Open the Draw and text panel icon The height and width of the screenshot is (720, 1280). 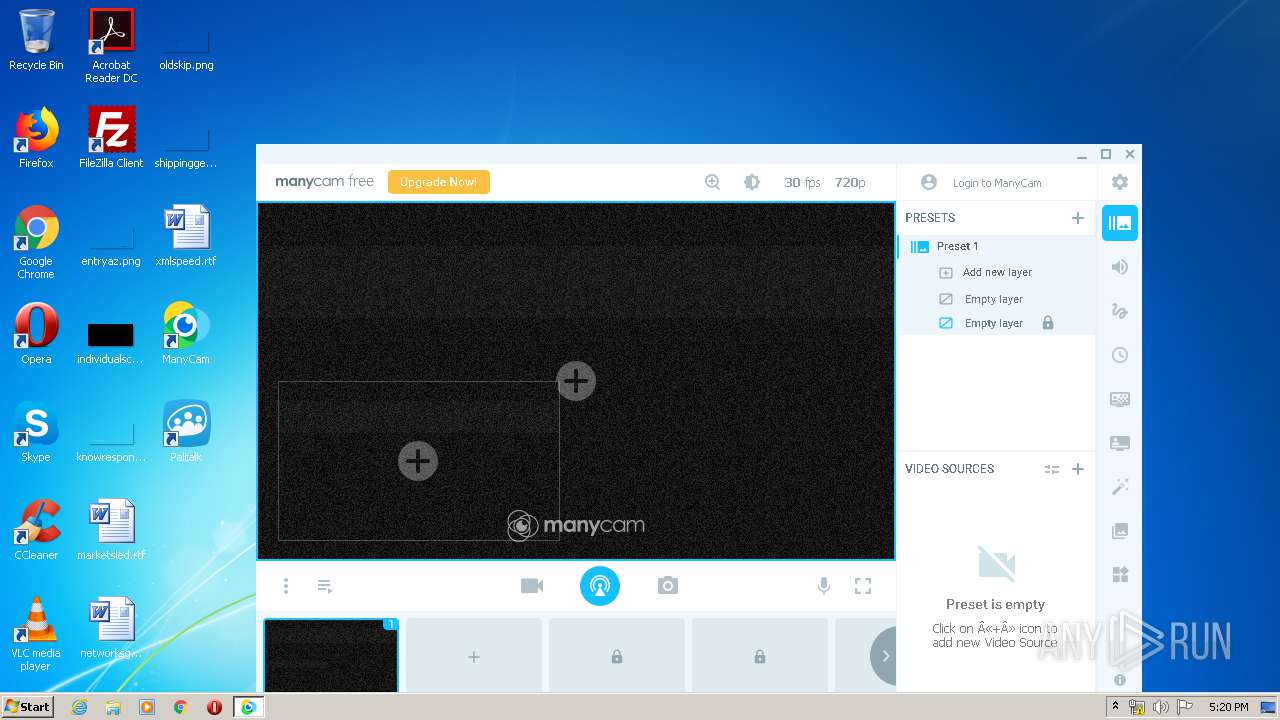pyautogui.click(x=1120, y=311)
